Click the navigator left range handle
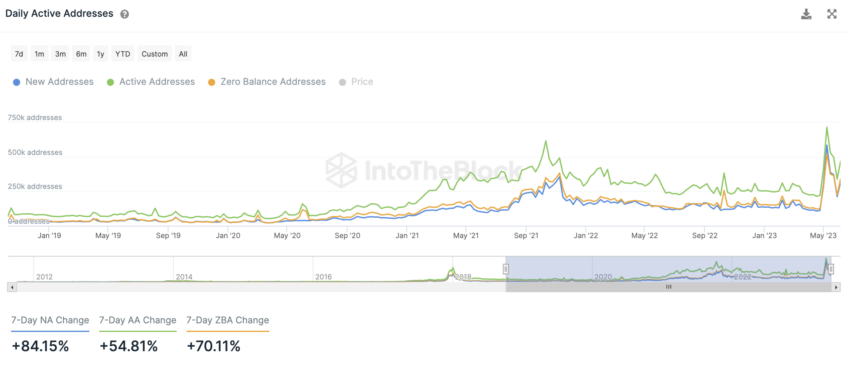This screenshot has width=850, height=368. click(506, 269)
